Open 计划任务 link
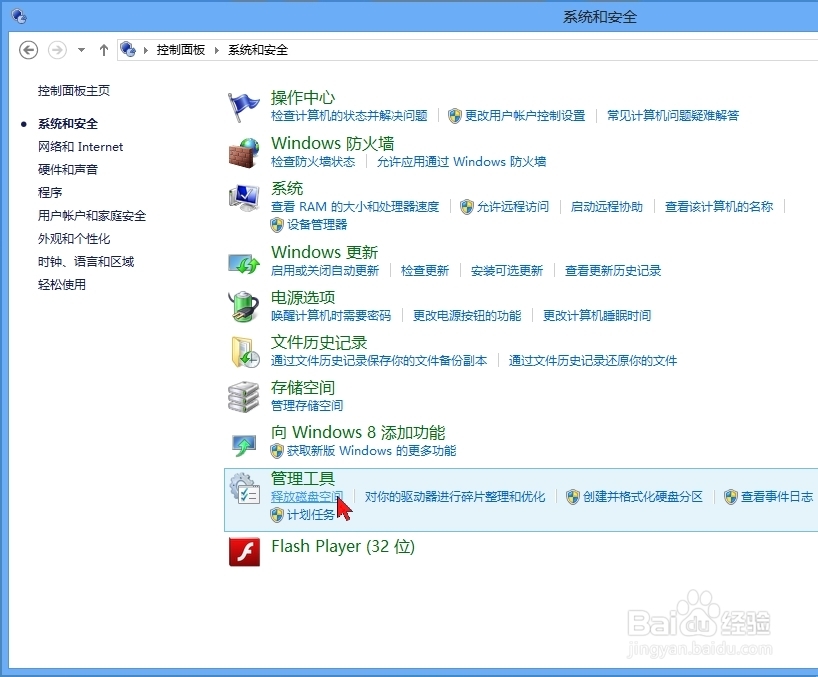 click(310, 515)
